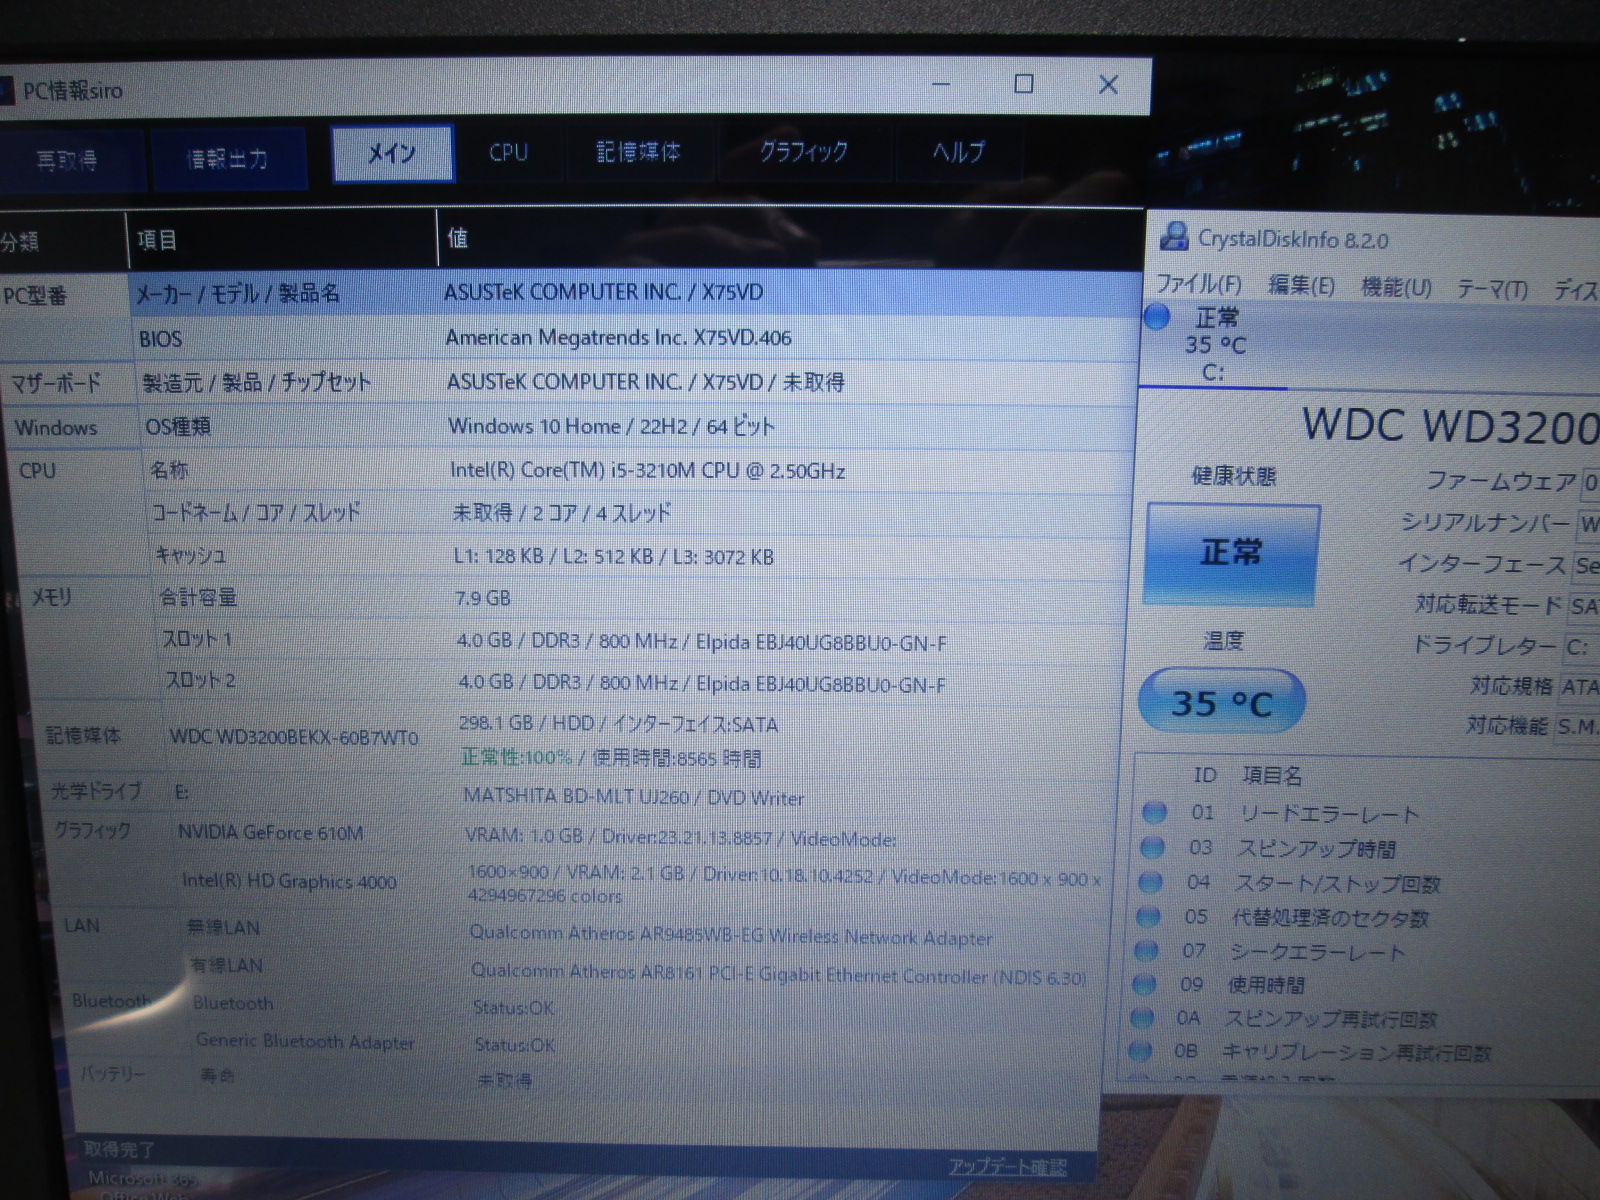Open the グラフィック tab
Screen dimensions: 1600x1200
click(x=803, y=151)
